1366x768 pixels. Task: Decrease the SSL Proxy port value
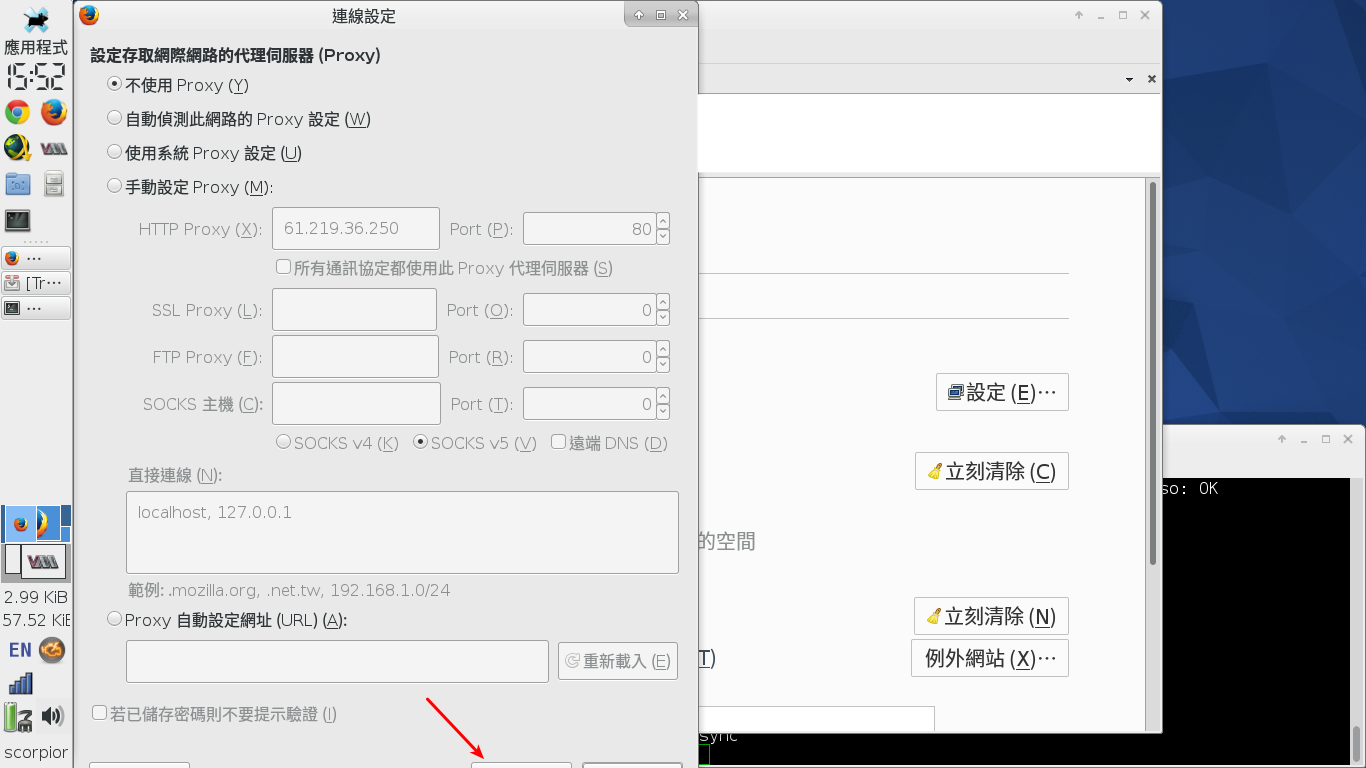(x=663, y=317)
